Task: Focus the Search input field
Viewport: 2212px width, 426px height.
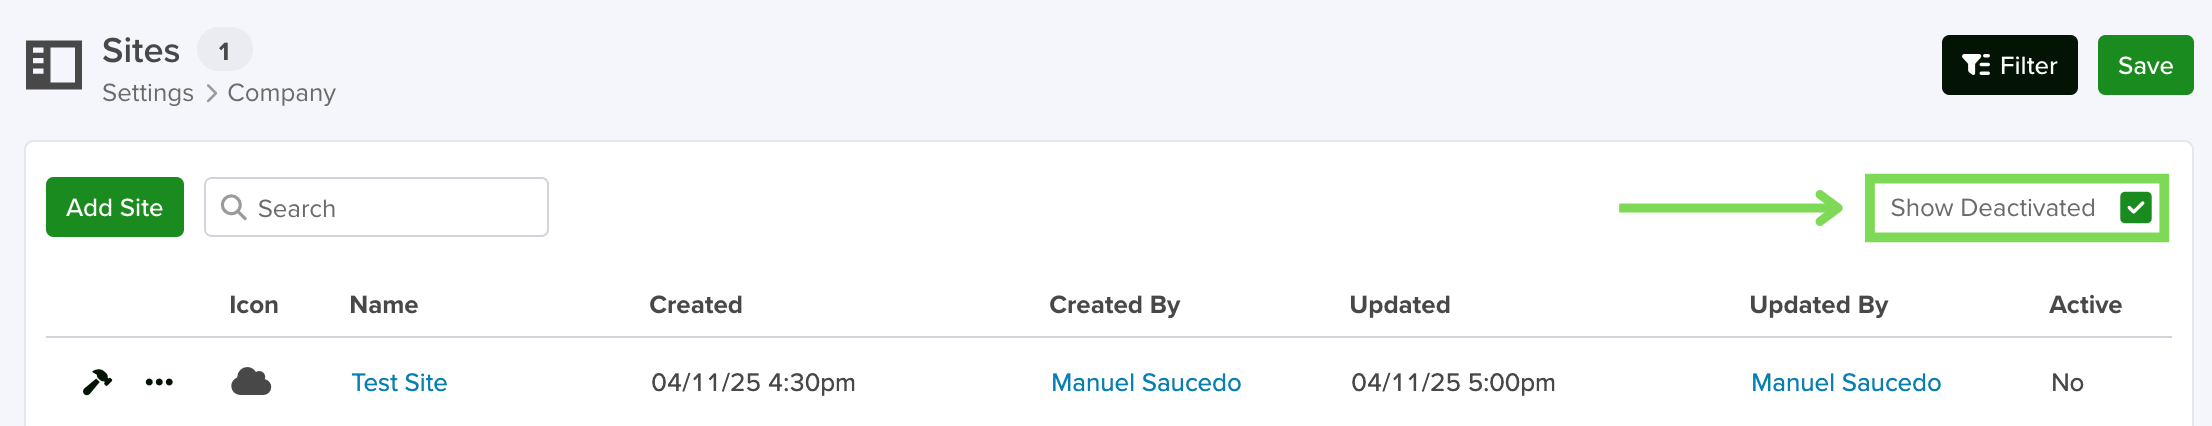Action: (x=376, y=207)
